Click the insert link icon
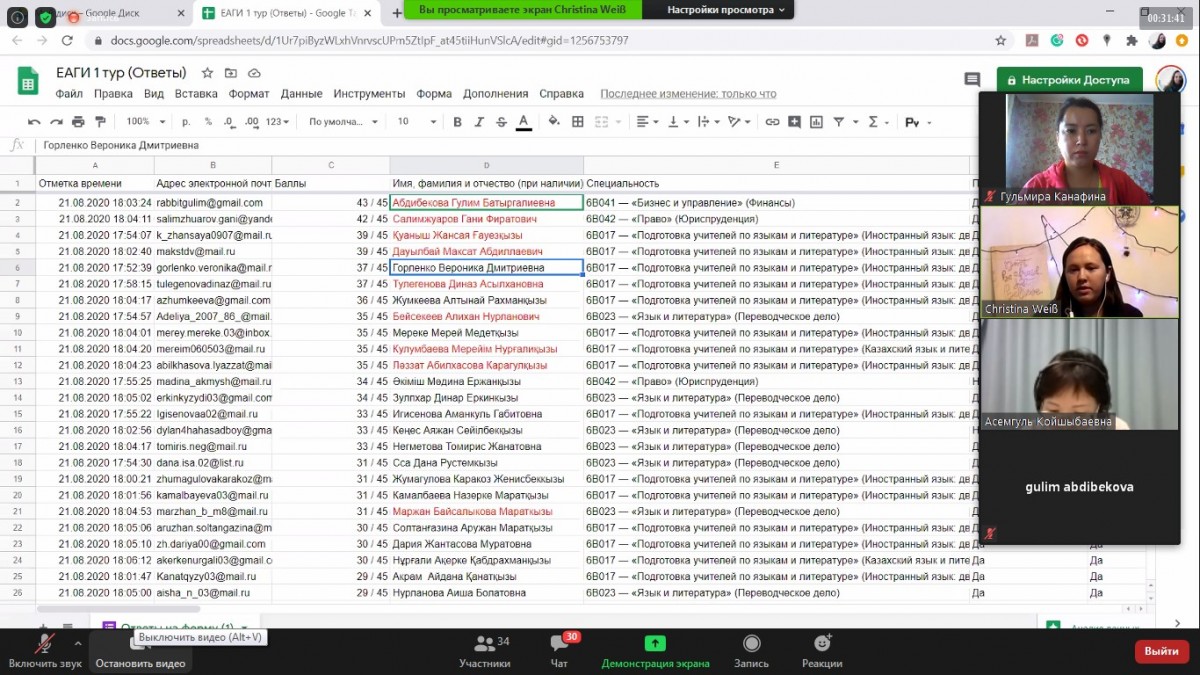Image resolution: width=1200 pixels, height=675 pixels. tap(772, 122)
